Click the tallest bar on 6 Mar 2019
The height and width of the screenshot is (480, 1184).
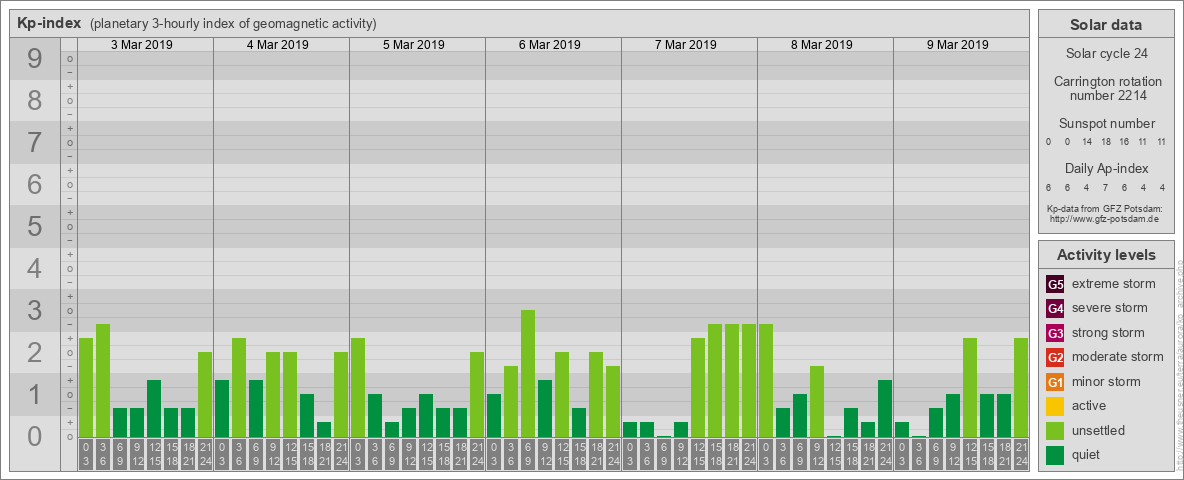pos(528,374)
